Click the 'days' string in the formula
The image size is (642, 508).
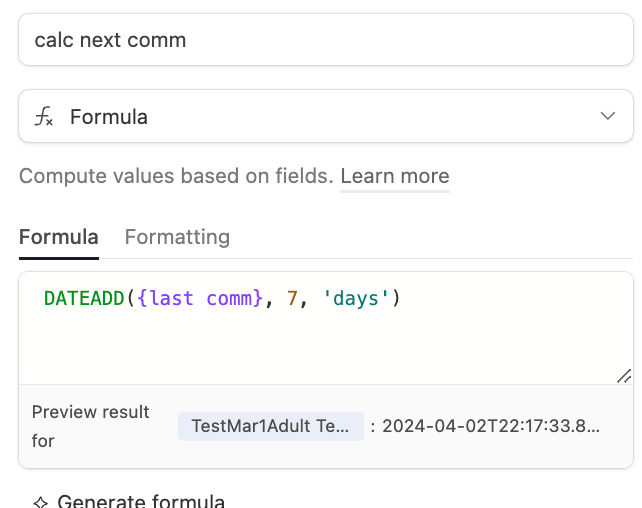(355, 298)
